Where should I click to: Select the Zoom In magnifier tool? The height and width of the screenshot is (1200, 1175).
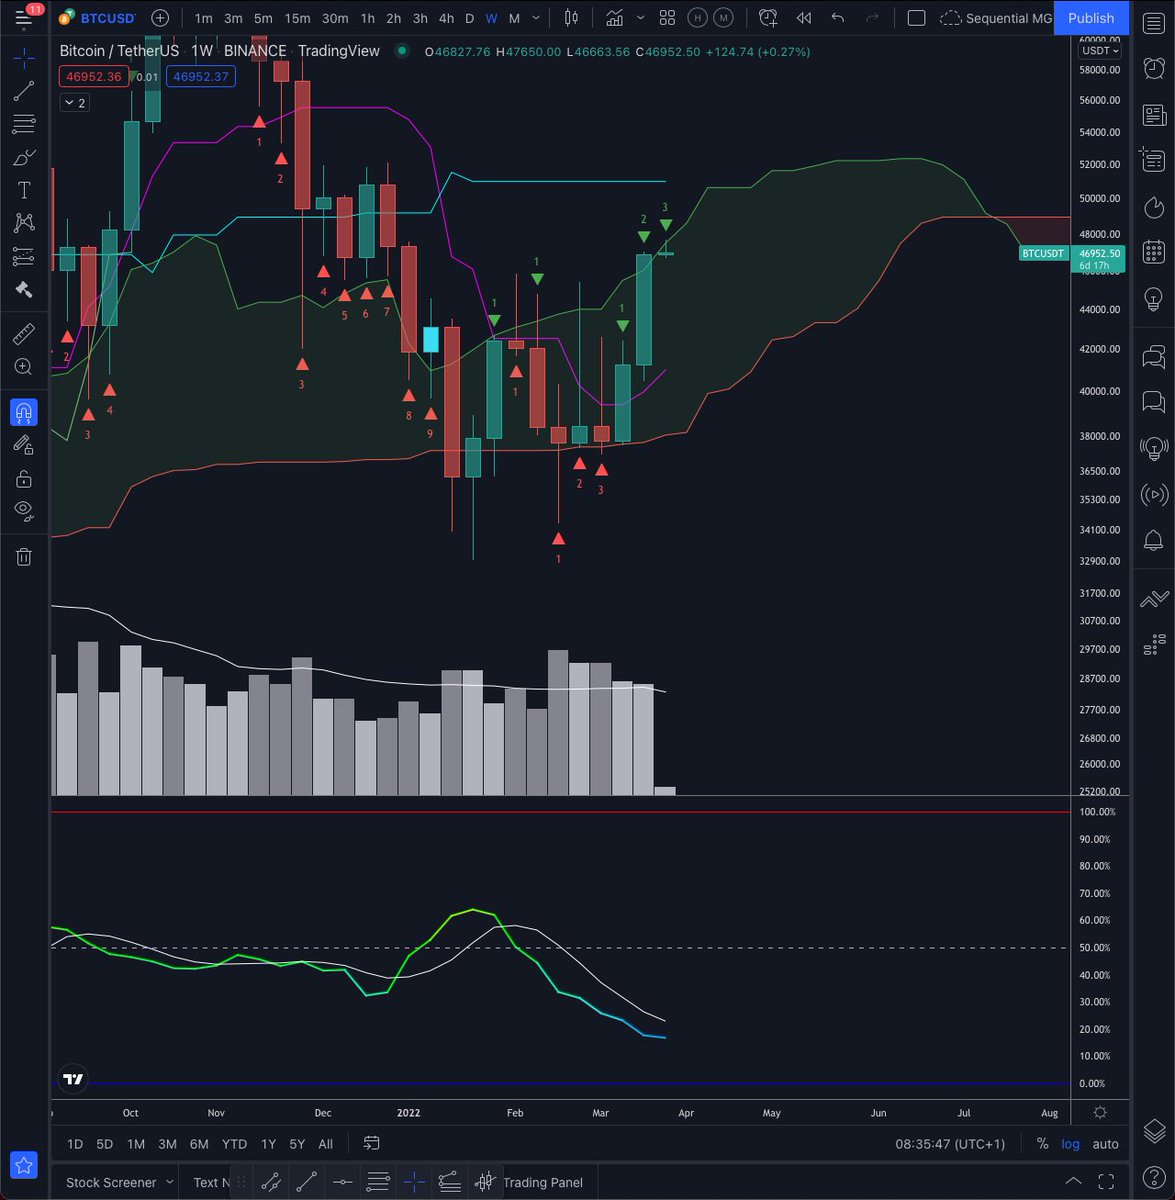pos(24,367)
